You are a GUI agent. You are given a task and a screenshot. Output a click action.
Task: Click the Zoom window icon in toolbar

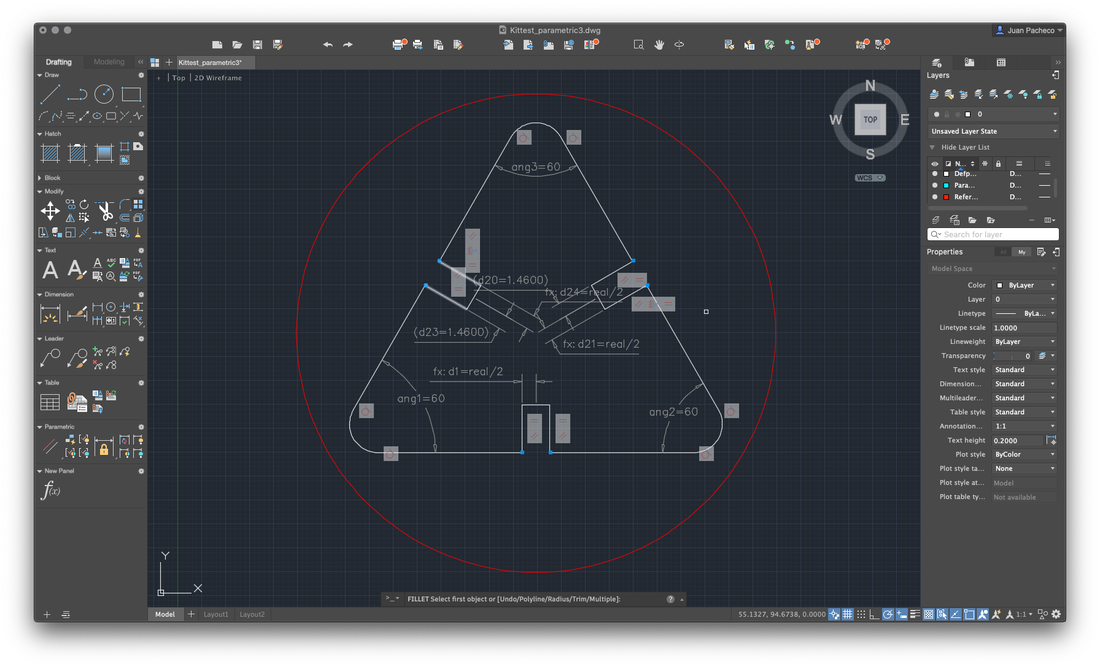click(x=638, y=45)
